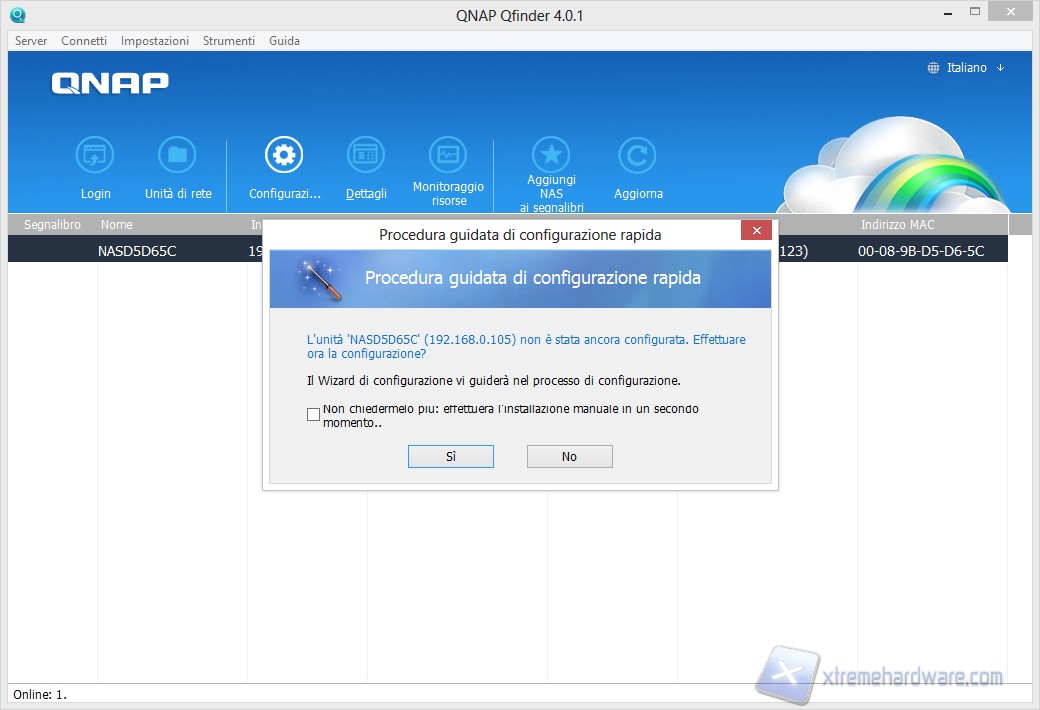The width and height of the screenshot is (1040, 710).
Task: Click the Login toolbar icon
Action: click(95, 156)
